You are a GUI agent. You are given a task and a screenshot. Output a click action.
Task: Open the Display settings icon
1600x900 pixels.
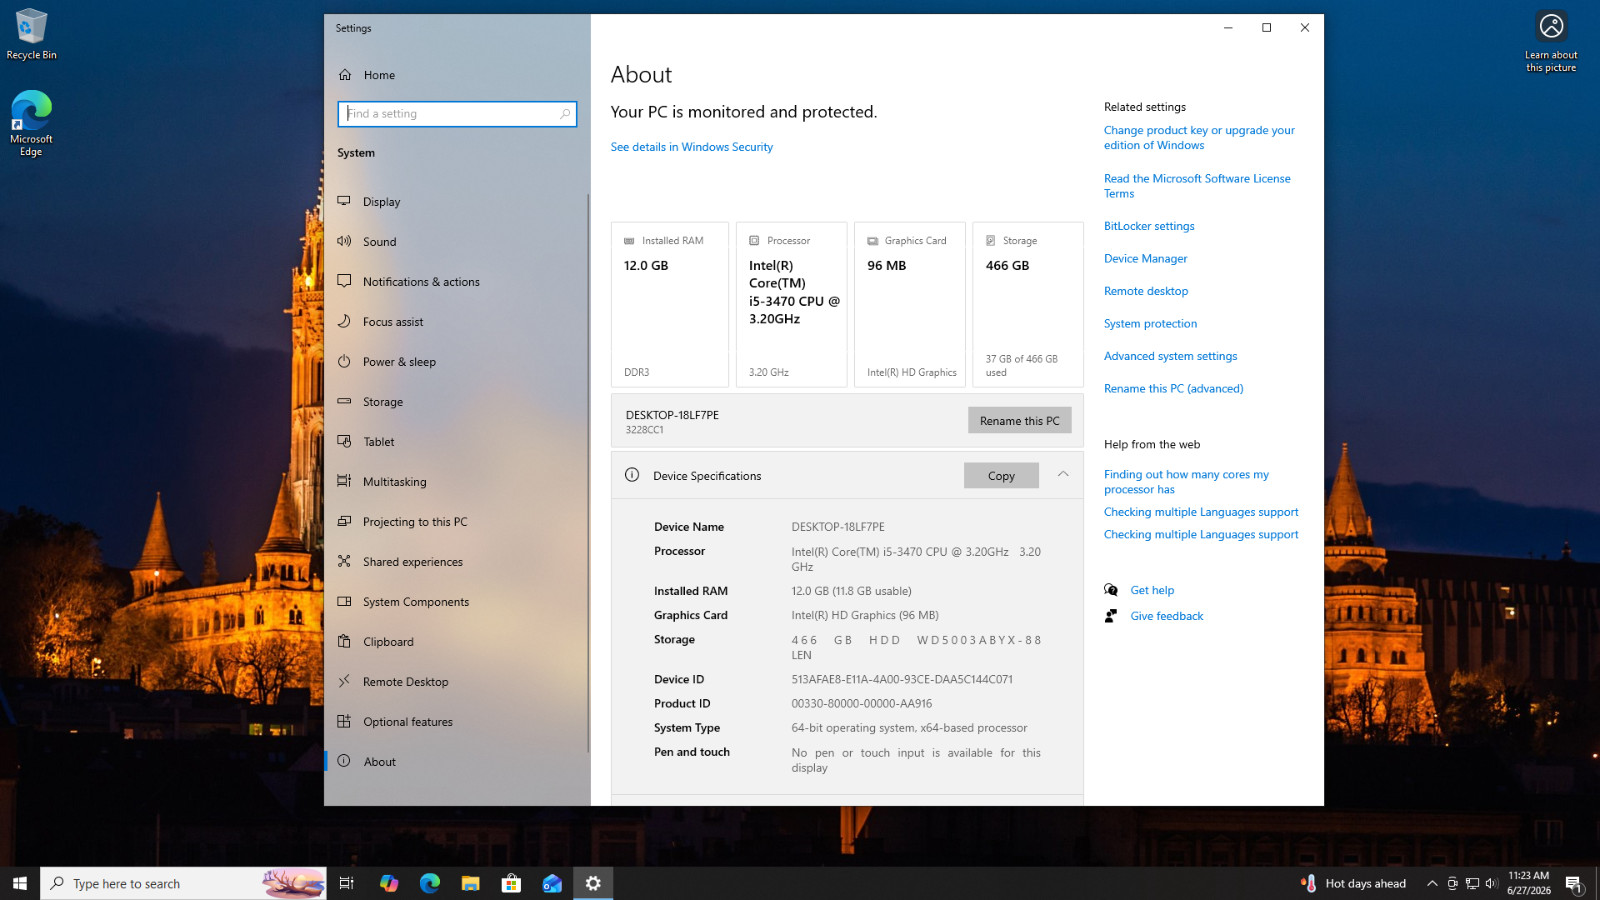[344, 201]
